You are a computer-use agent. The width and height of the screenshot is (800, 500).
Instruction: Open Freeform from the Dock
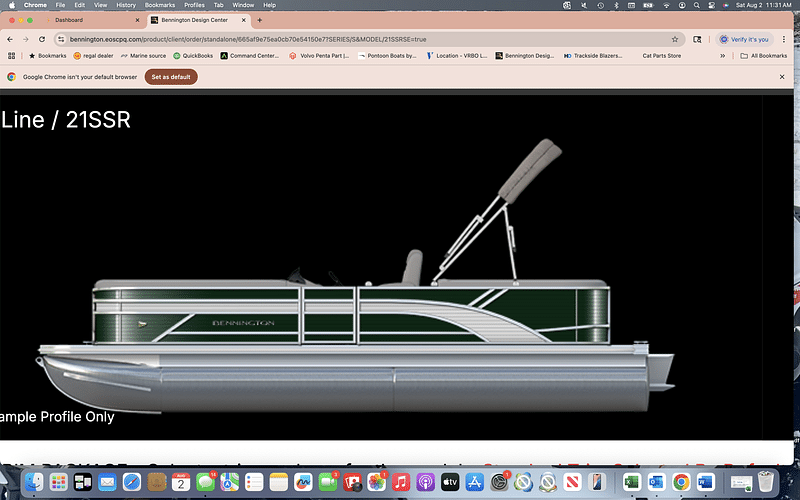(303, 482)
